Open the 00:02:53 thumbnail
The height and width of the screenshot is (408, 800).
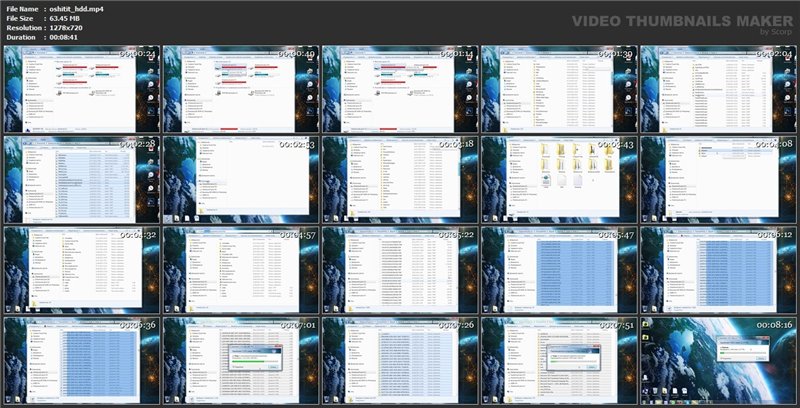coord(240,178)
